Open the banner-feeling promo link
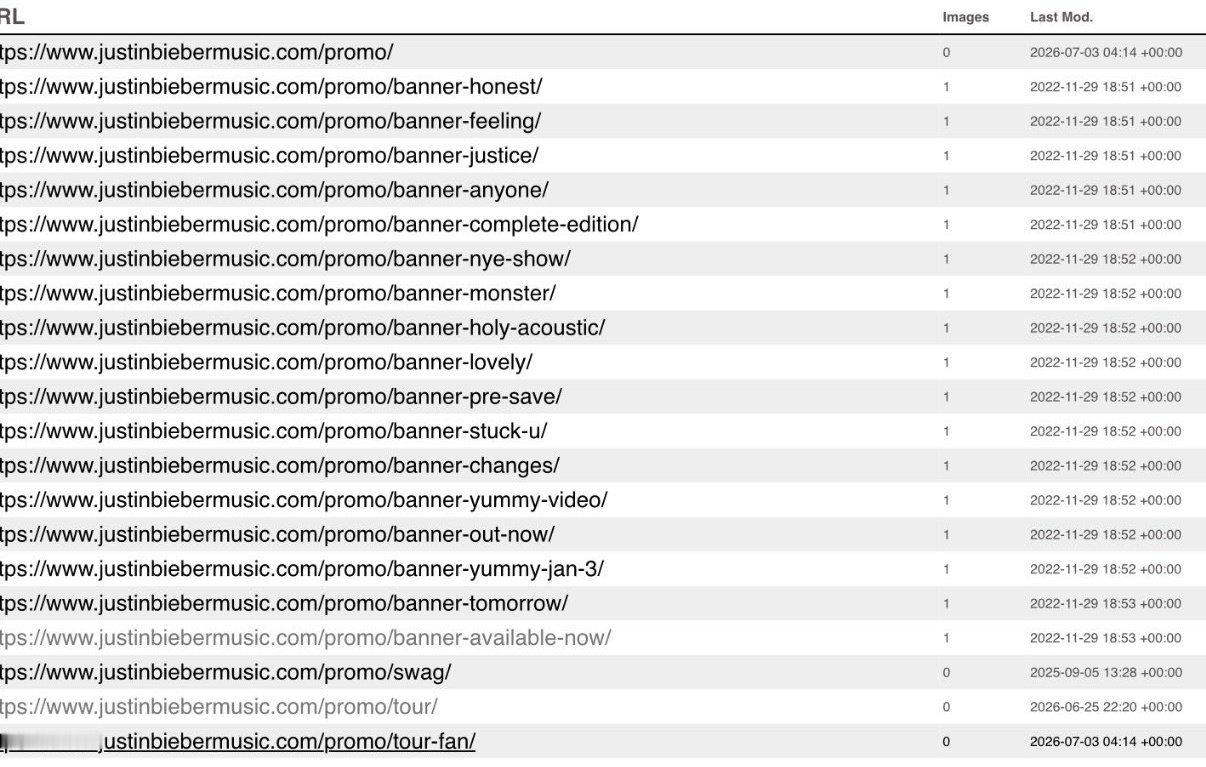The image size is (1206, 767). pos(270,121)
